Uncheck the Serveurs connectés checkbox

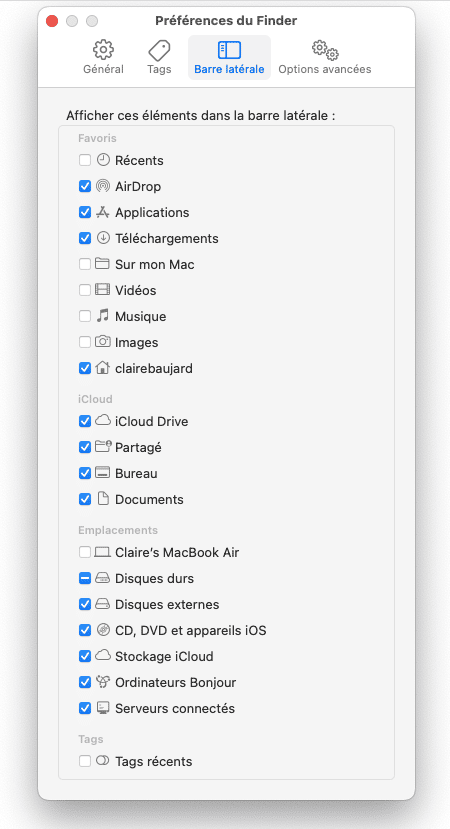(85, 708)
